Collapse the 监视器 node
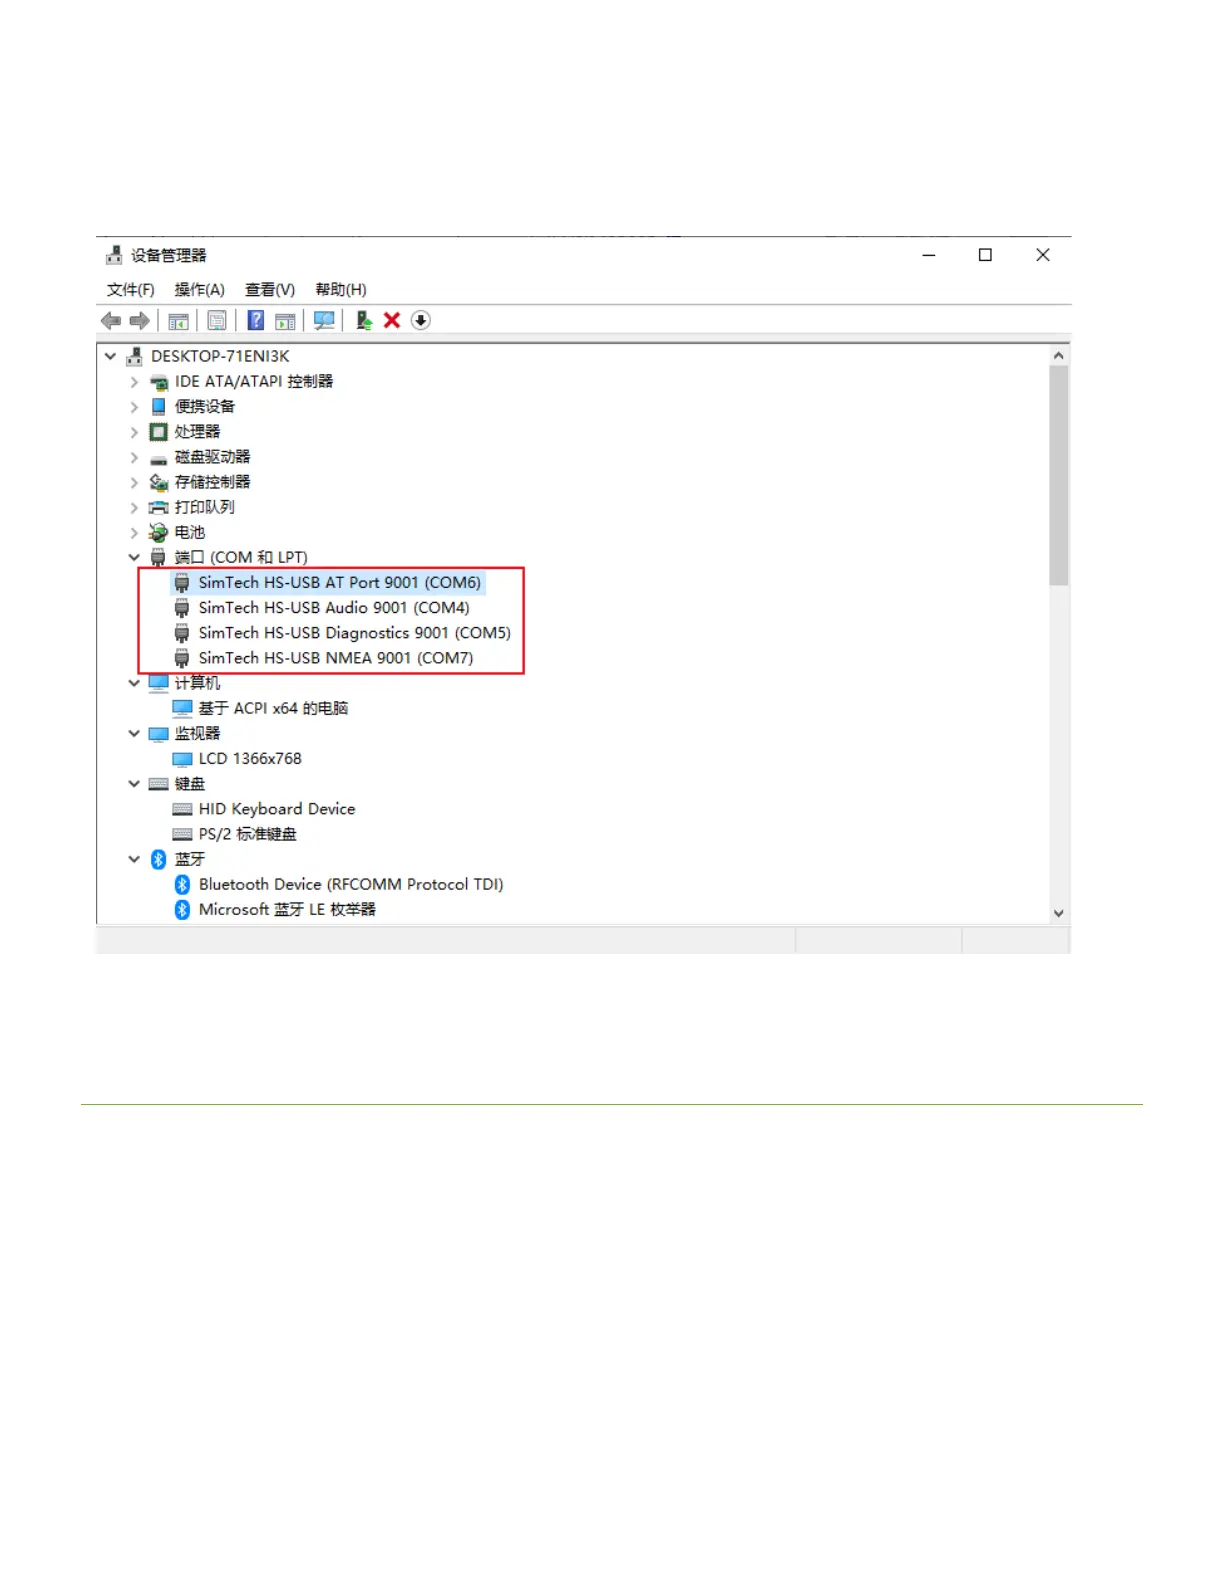Image resolution: width=1224 pixels, height=1584 pixels. pos(134,734)
